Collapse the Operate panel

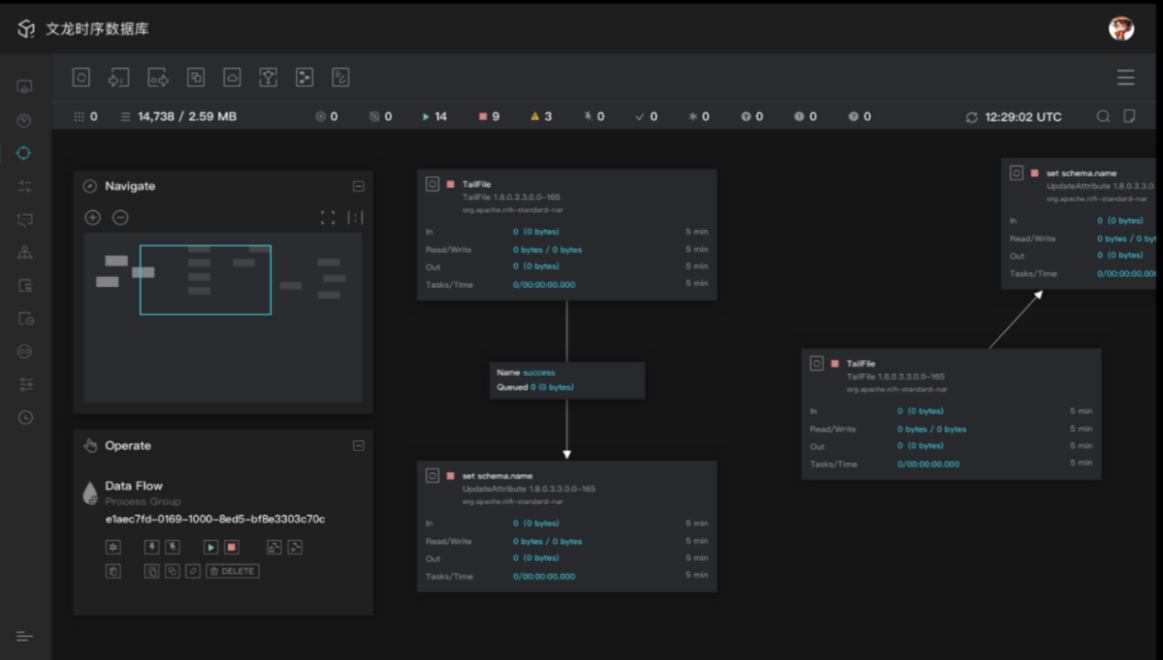click(358, 446)
